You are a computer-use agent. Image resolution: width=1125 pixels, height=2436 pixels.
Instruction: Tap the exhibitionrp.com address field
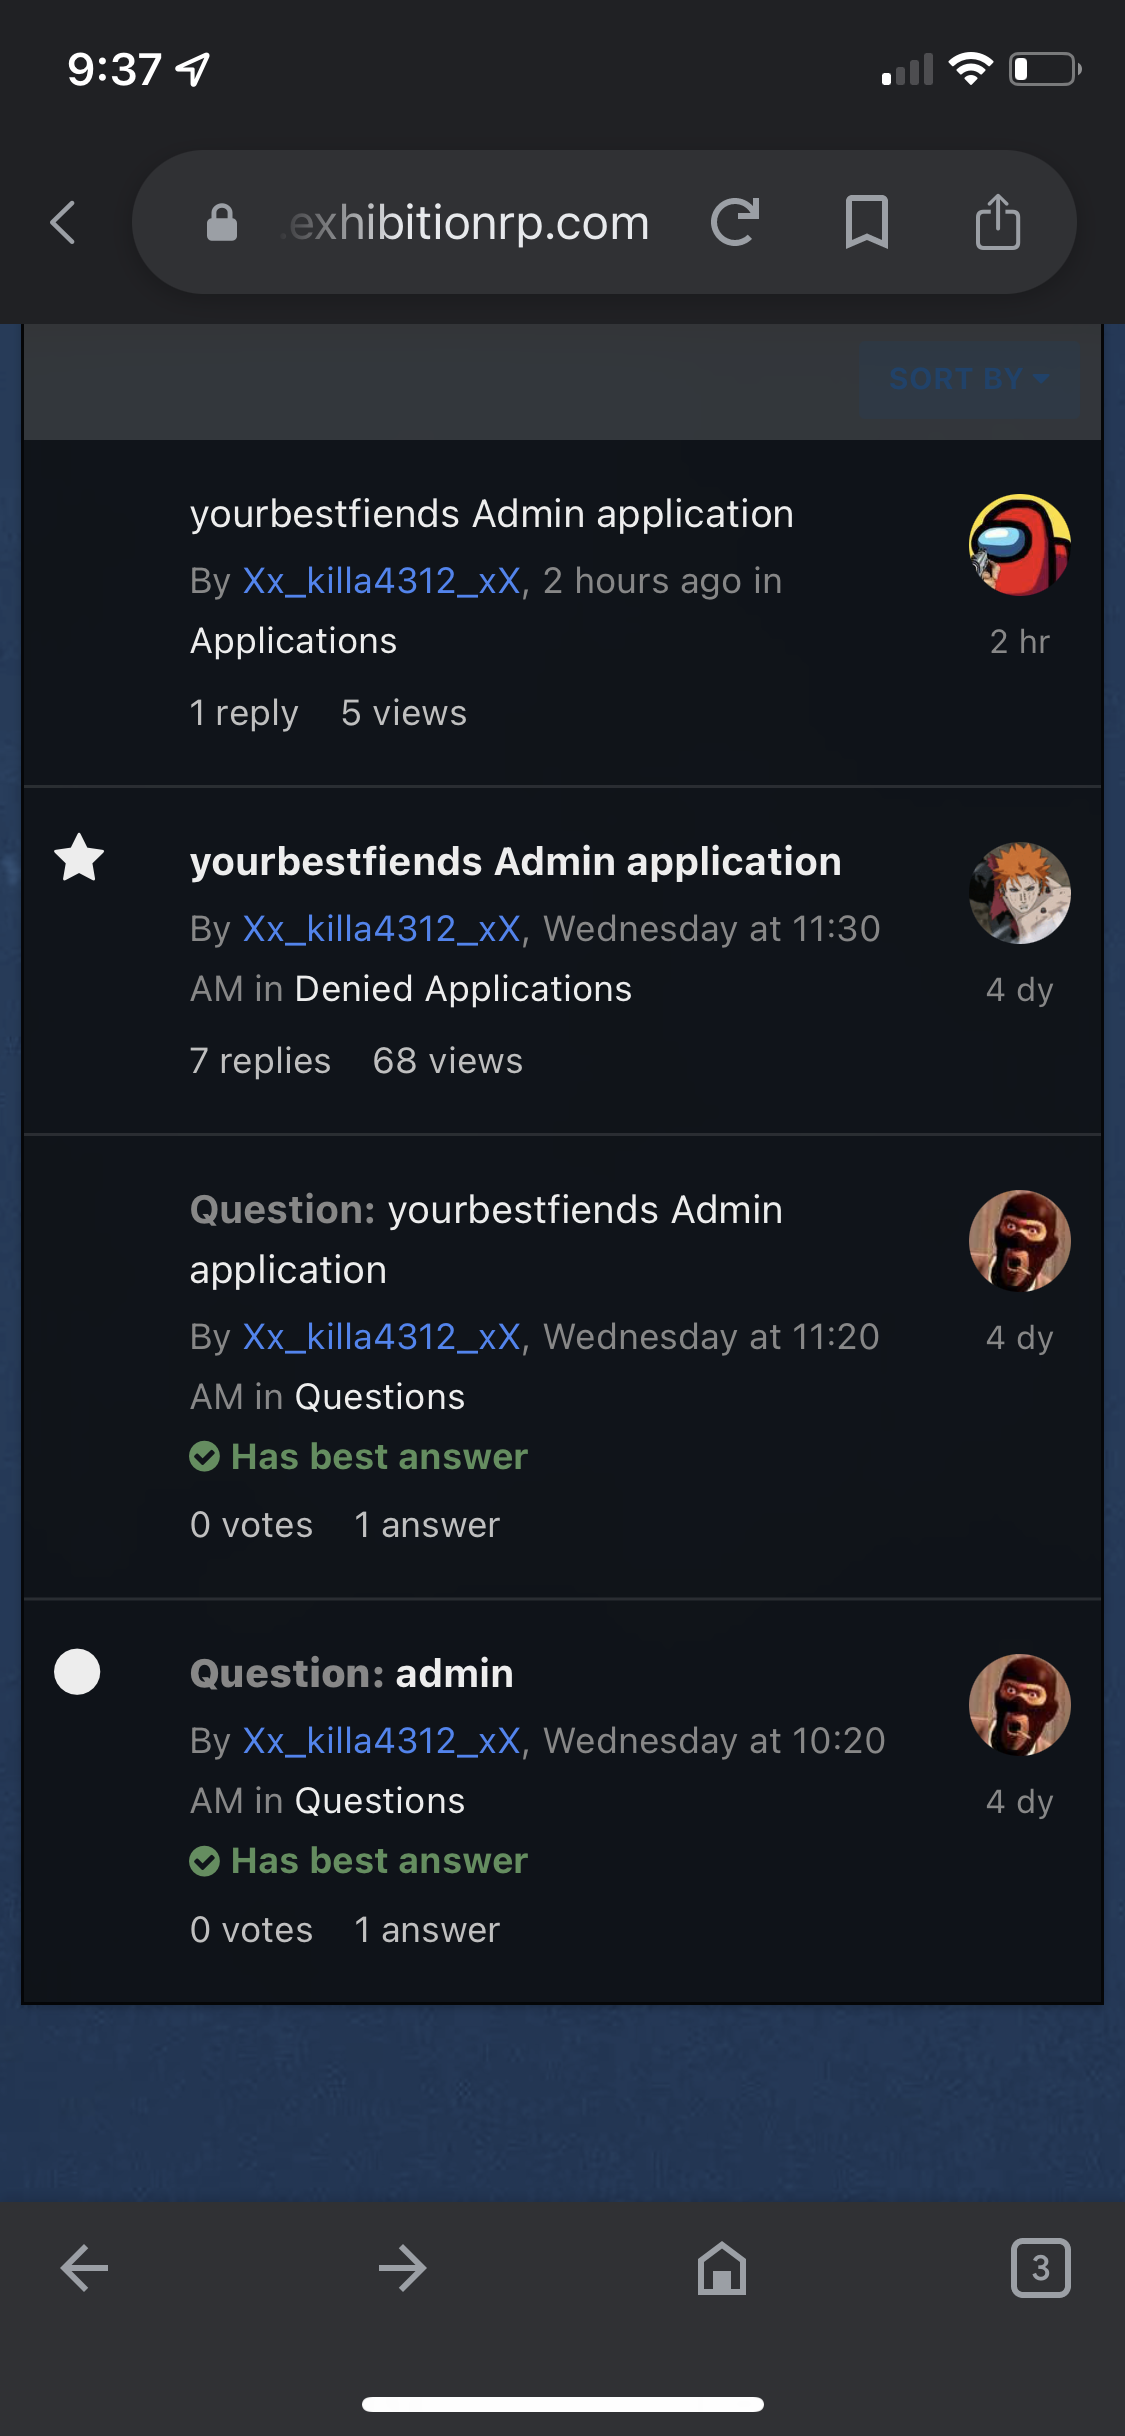coord(468,222)
